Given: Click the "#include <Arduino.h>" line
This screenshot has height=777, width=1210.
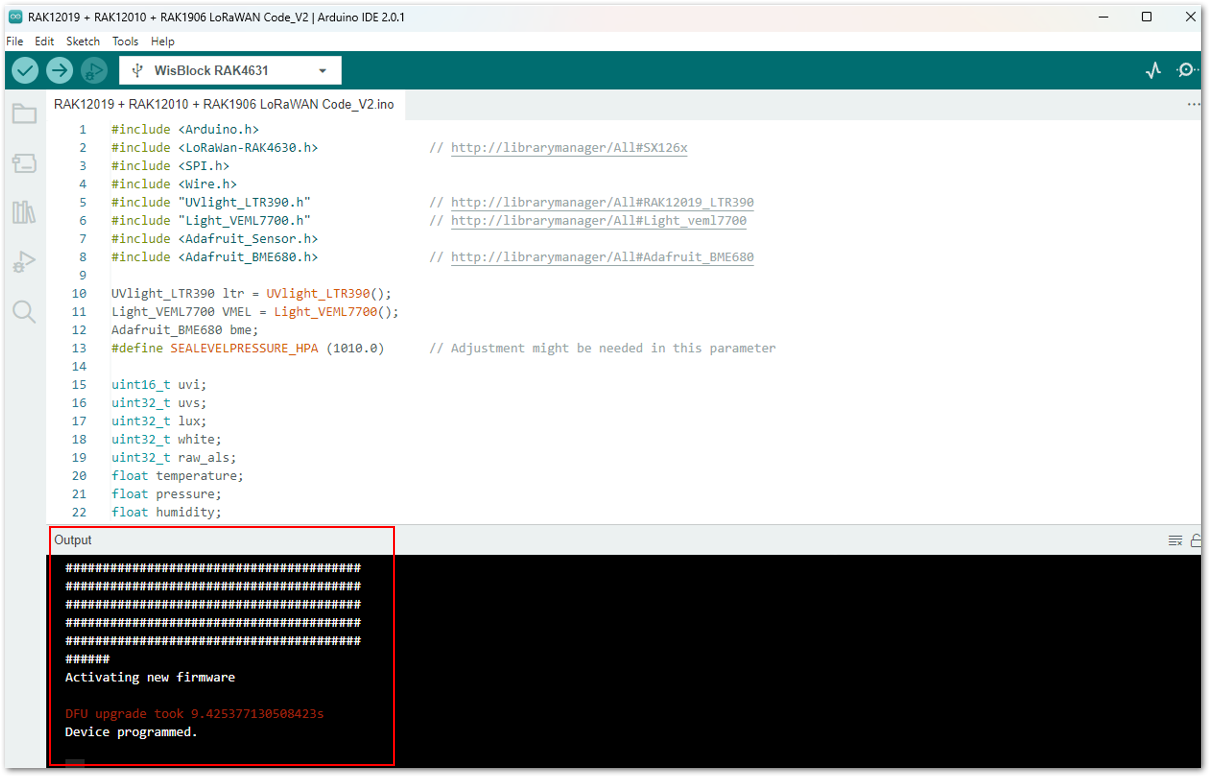Looking at the screenshot, I should coord(185,130).
